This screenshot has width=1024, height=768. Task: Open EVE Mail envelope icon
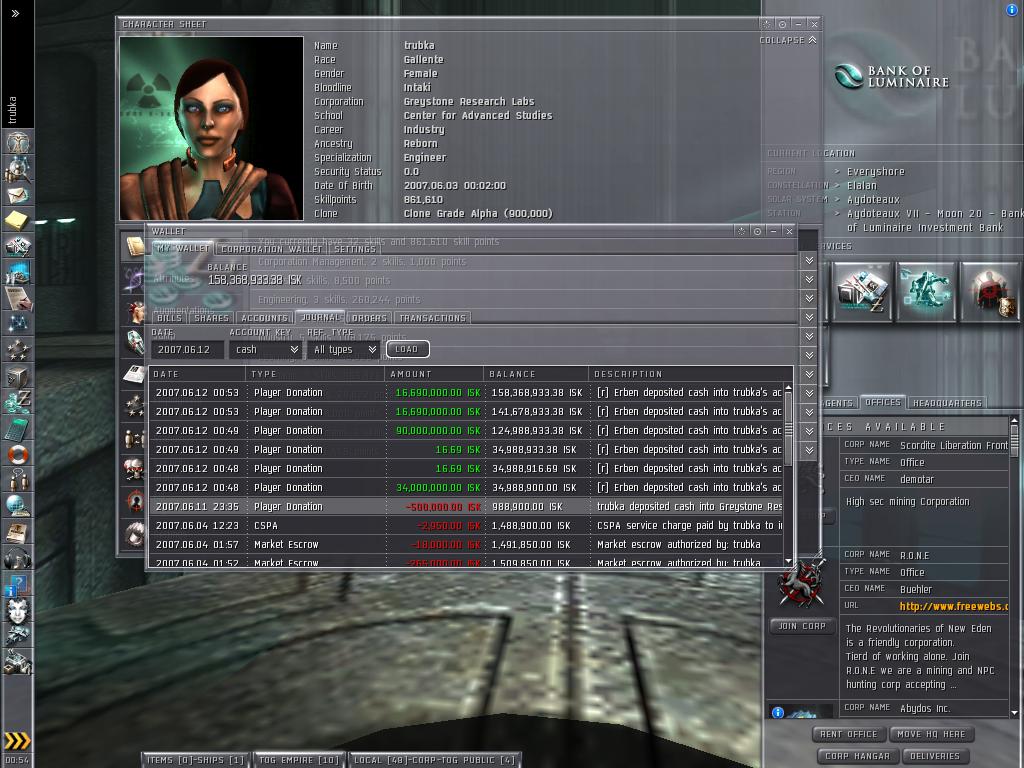click(18, 195)
